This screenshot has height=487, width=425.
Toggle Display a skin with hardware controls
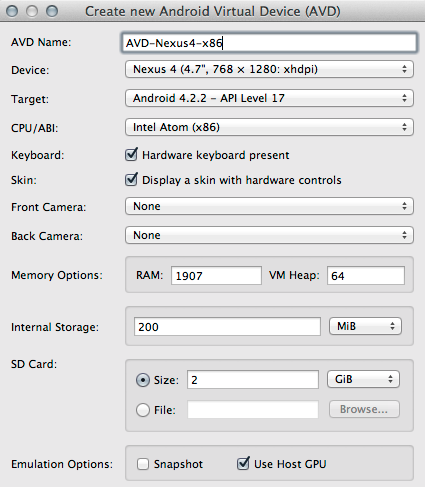point(131,179)
